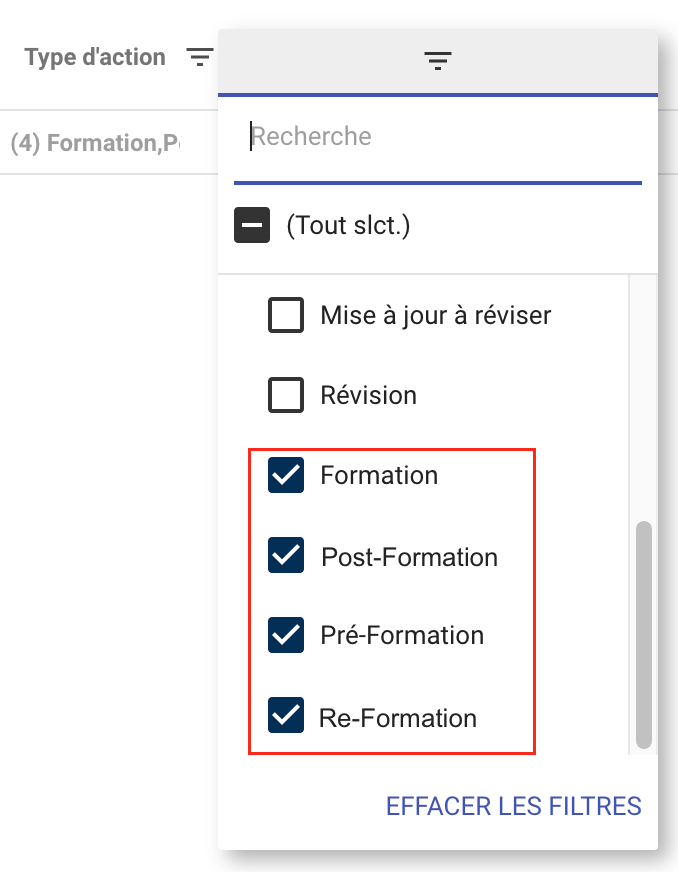Uncheck the Formation checkbox

pos(286,476)
